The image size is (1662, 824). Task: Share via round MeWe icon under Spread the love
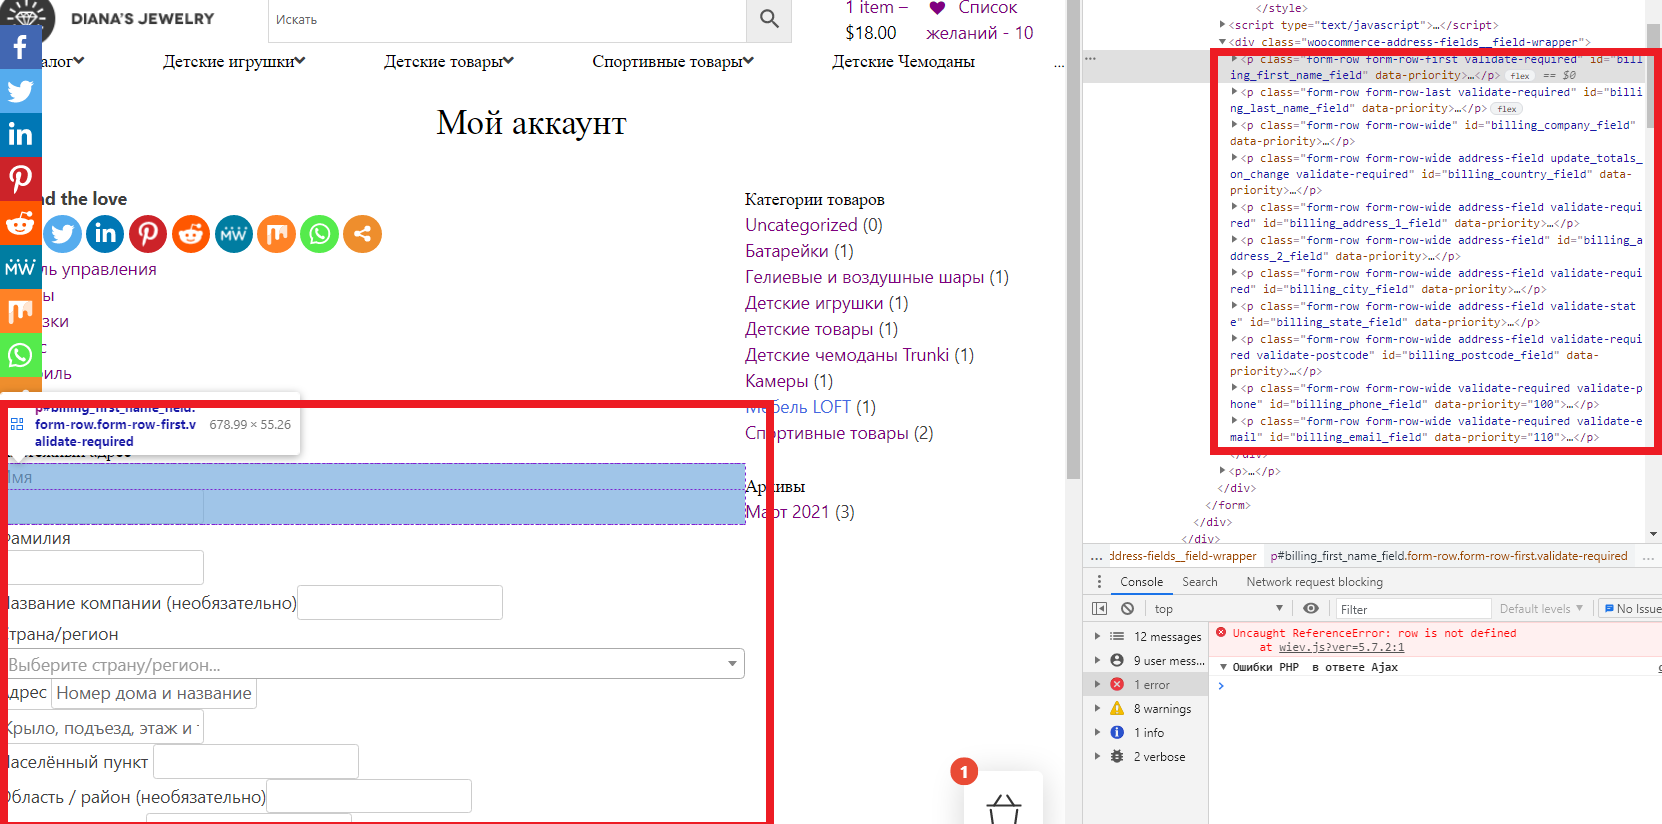click(x=234, y=234)
